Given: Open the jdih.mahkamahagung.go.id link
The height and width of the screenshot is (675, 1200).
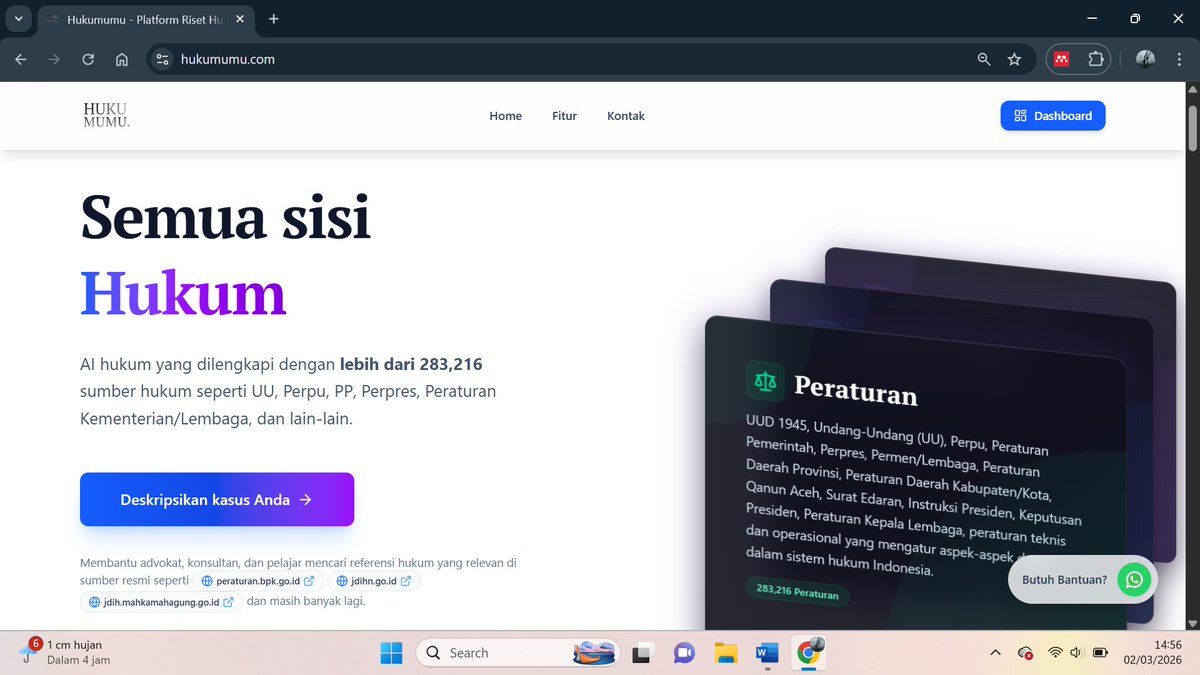Looking at the screenshot, I should click(161, 602).
